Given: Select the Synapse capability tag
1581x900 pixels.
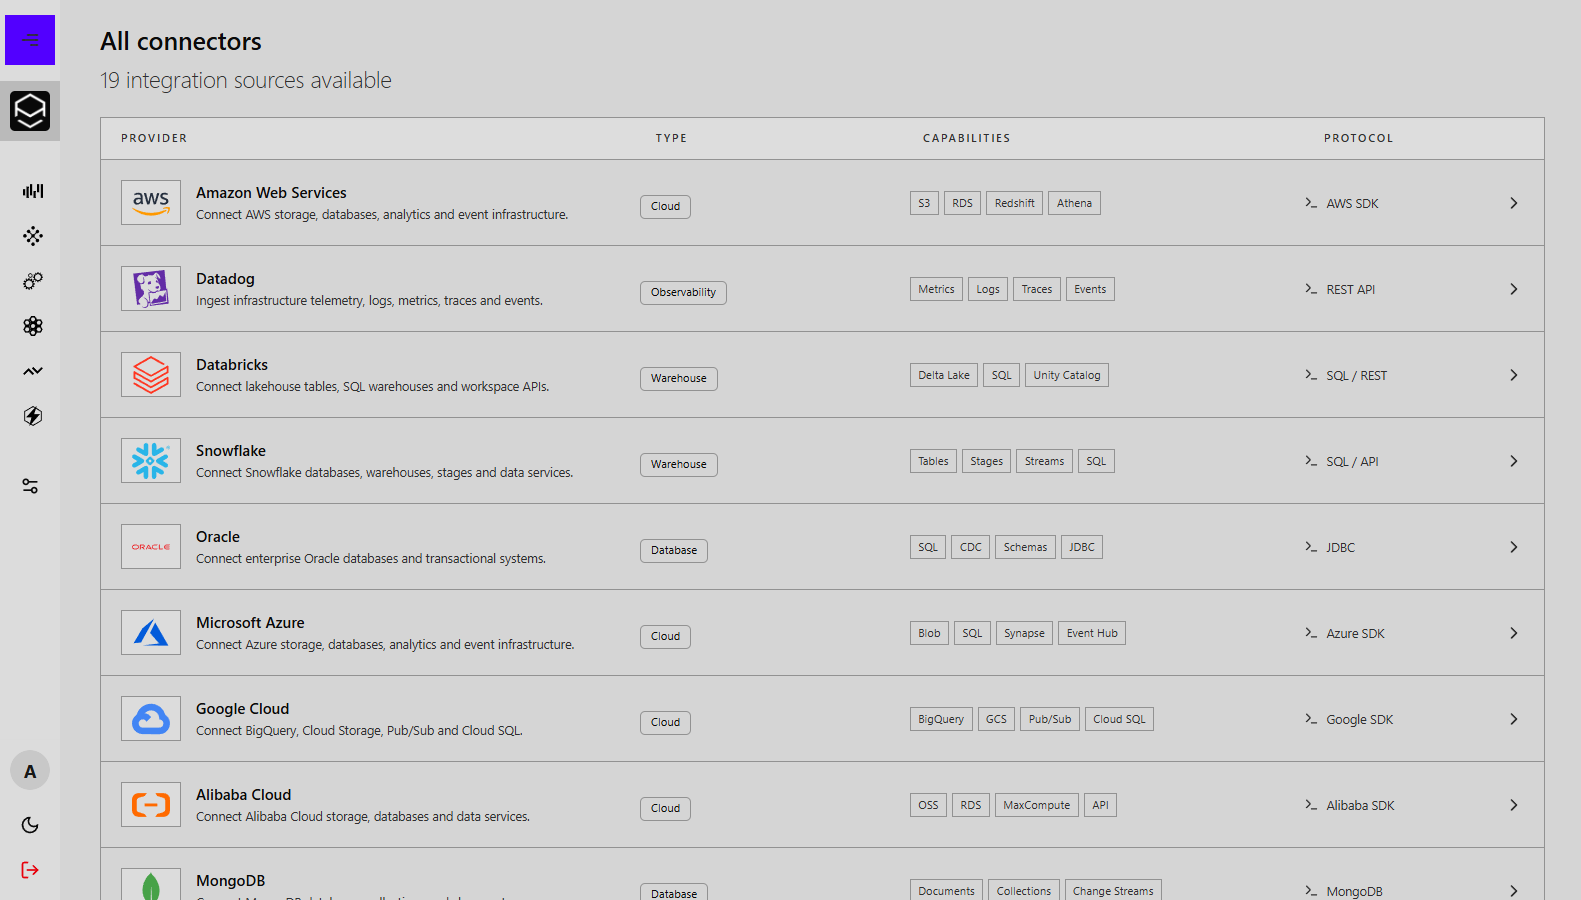Looking at the screenshot, I should click(1024, 633).
